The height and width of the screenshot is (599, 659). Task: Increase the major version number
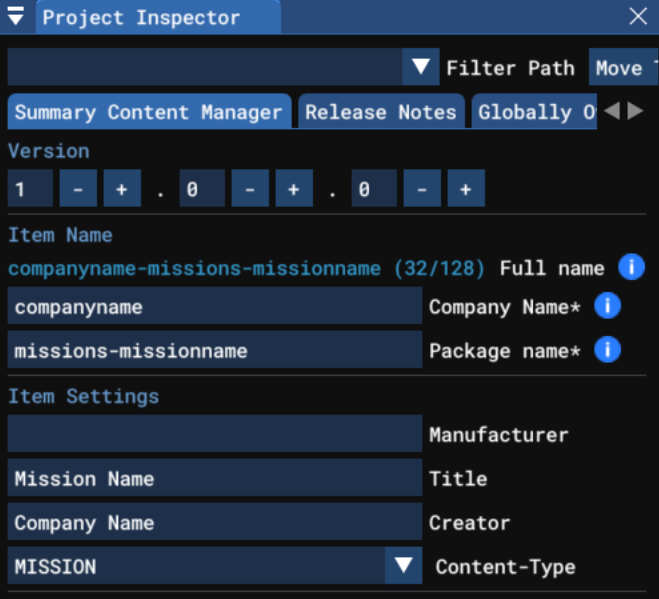tap(122, 189)
